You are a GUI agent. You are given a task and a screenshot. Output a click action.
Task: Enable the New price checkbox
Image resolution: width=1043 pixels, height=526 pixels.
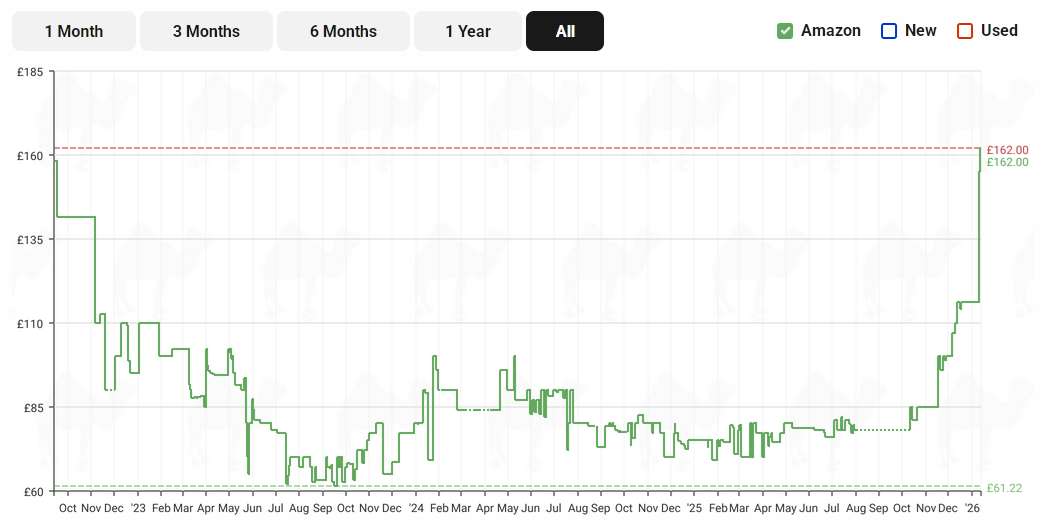click(889, 31)
